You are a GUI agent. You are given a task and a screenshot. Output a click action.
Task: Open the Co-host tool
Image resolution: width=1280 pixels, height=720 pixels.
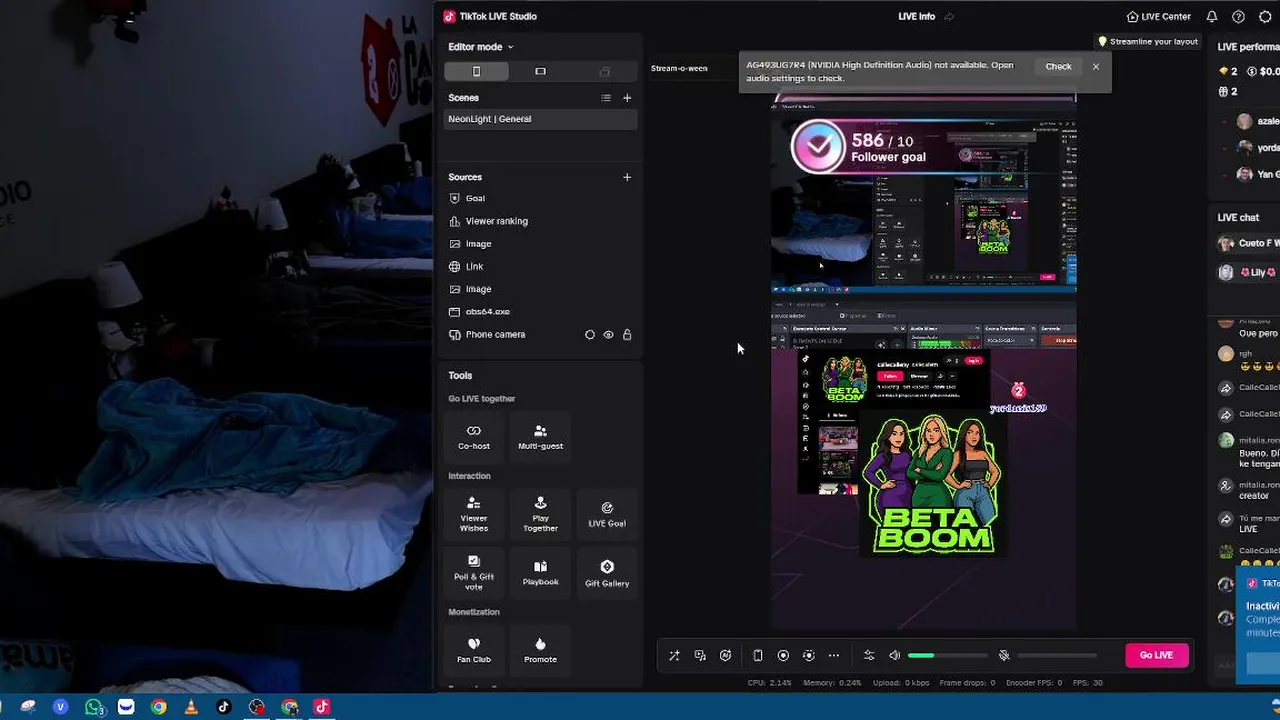click(x=474, y=436)
